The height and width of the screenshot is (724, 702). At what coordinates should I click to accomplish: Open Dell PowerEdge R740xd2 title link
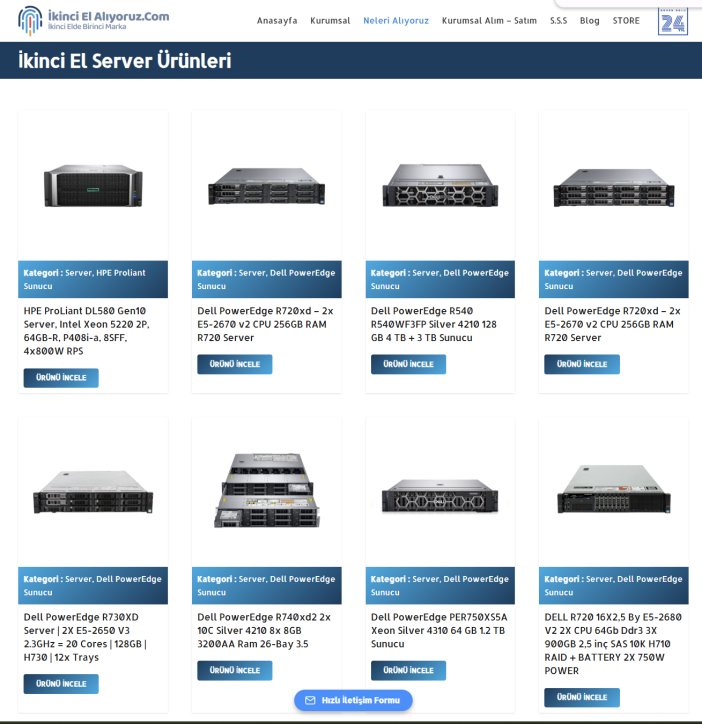[264, 630]
